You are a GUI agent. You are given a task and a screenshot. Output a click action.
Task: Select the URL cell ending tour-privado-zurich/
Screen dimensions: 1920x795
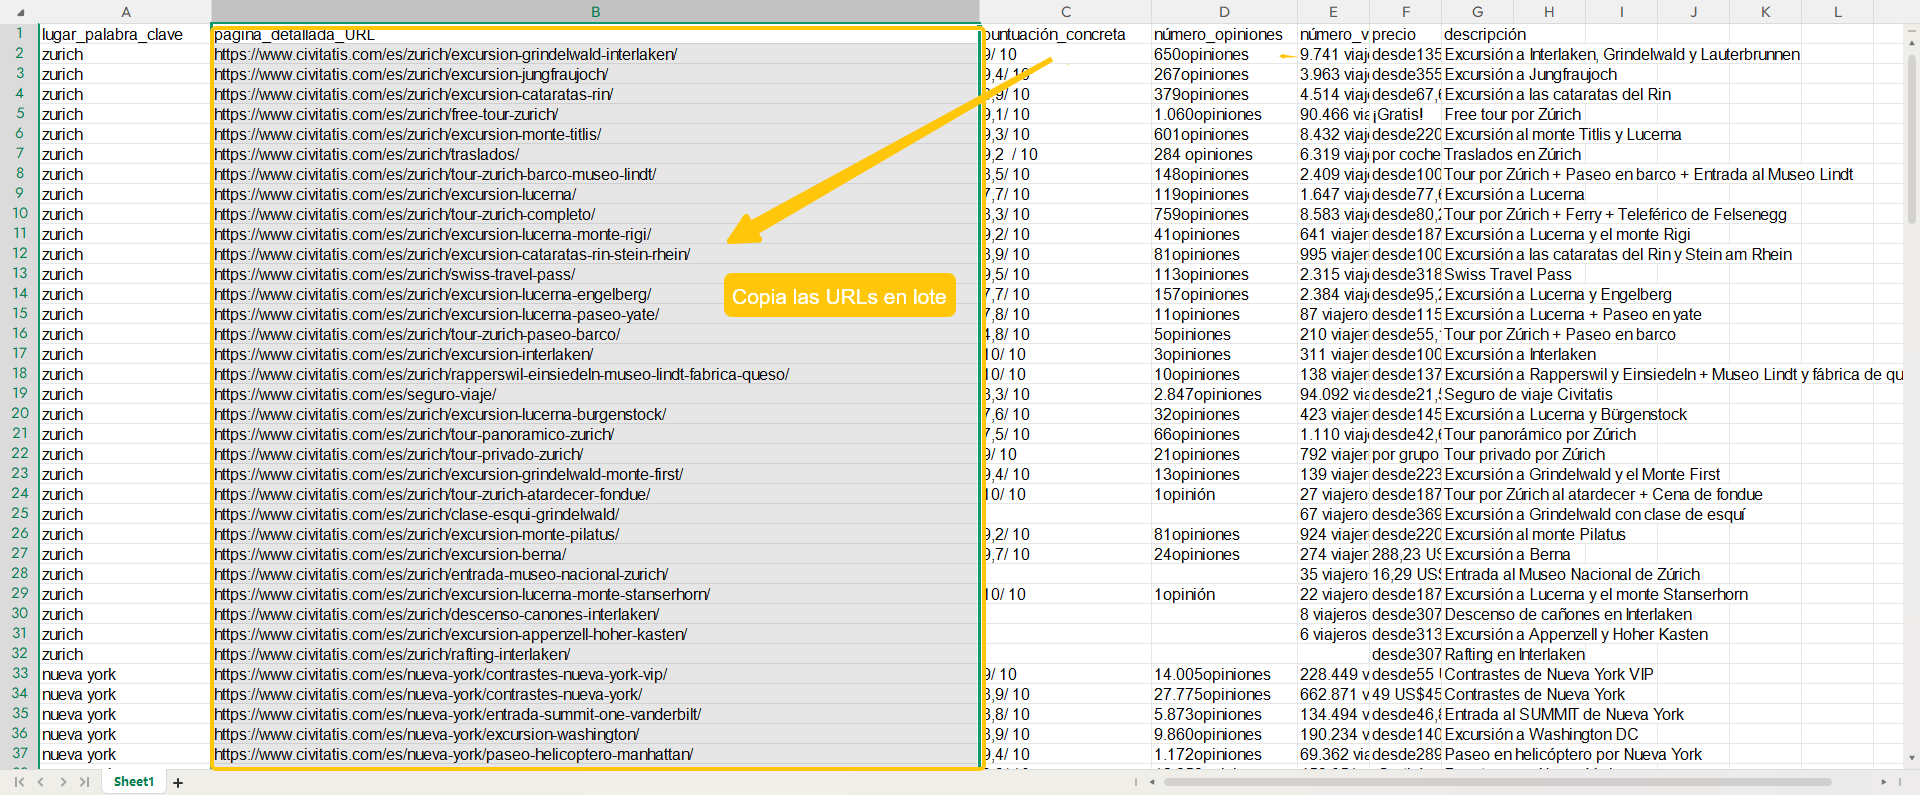(596, 454)
